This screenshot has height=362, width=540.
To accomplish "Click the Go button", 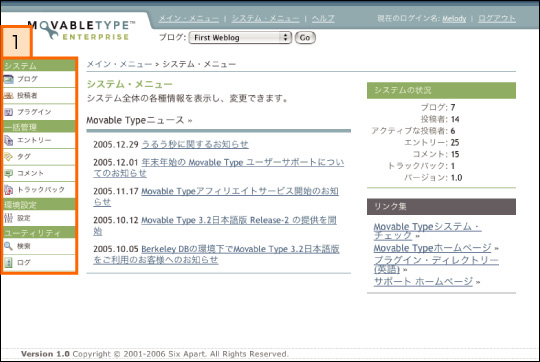I will [x=305, y=38].
